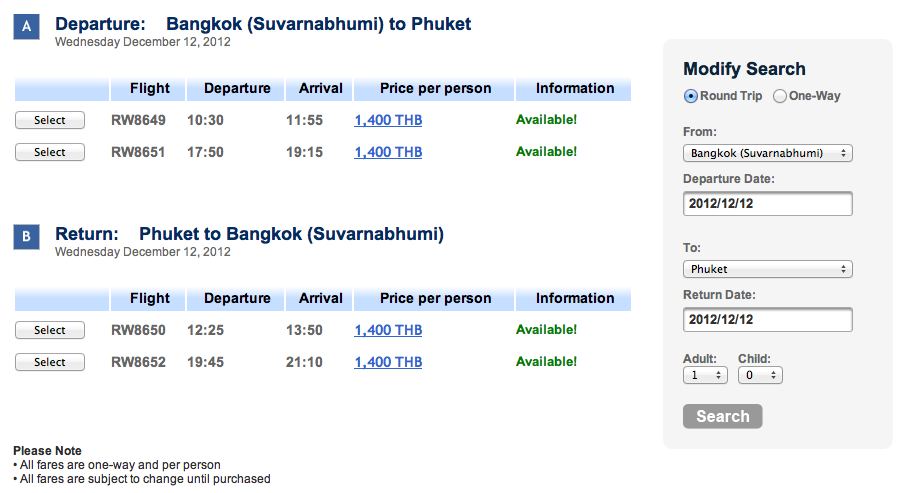This screenshot has height=493, width=909.
Task: Select departure flight RW8649
Action: (x=50, y=120)
